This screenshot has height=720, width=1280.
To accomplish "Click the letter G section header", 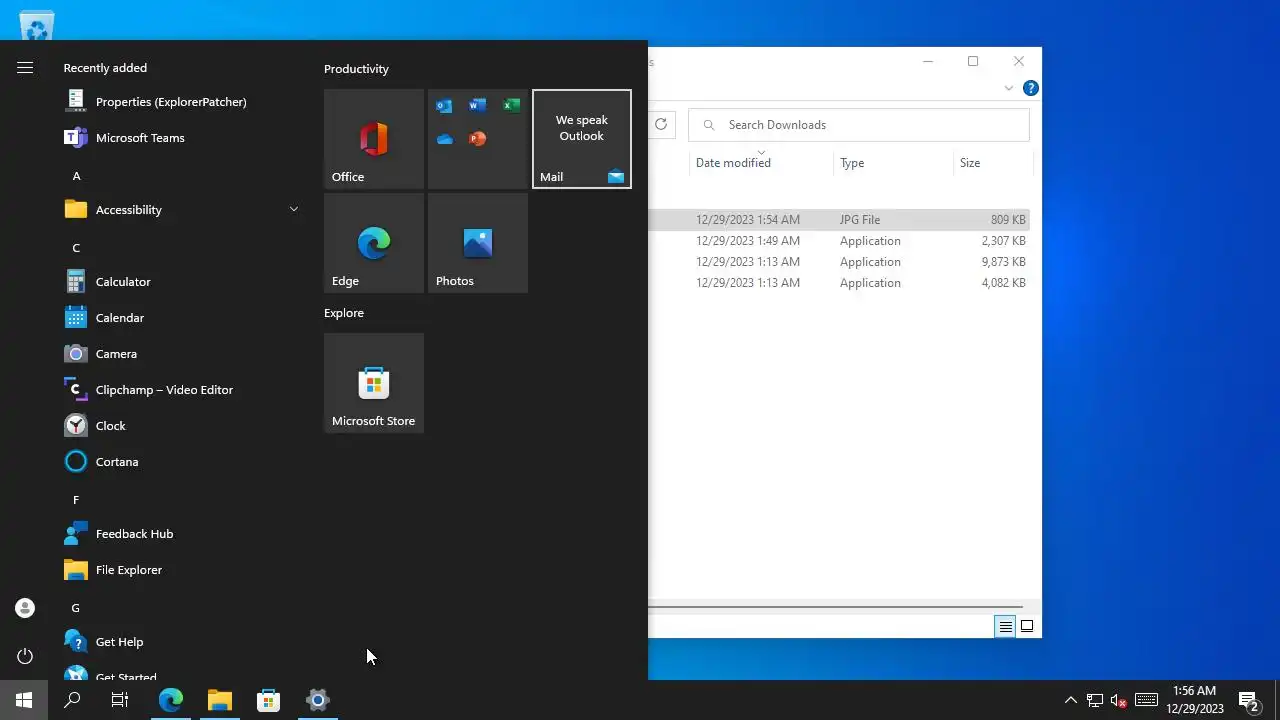I will click(x=76, y=607).
